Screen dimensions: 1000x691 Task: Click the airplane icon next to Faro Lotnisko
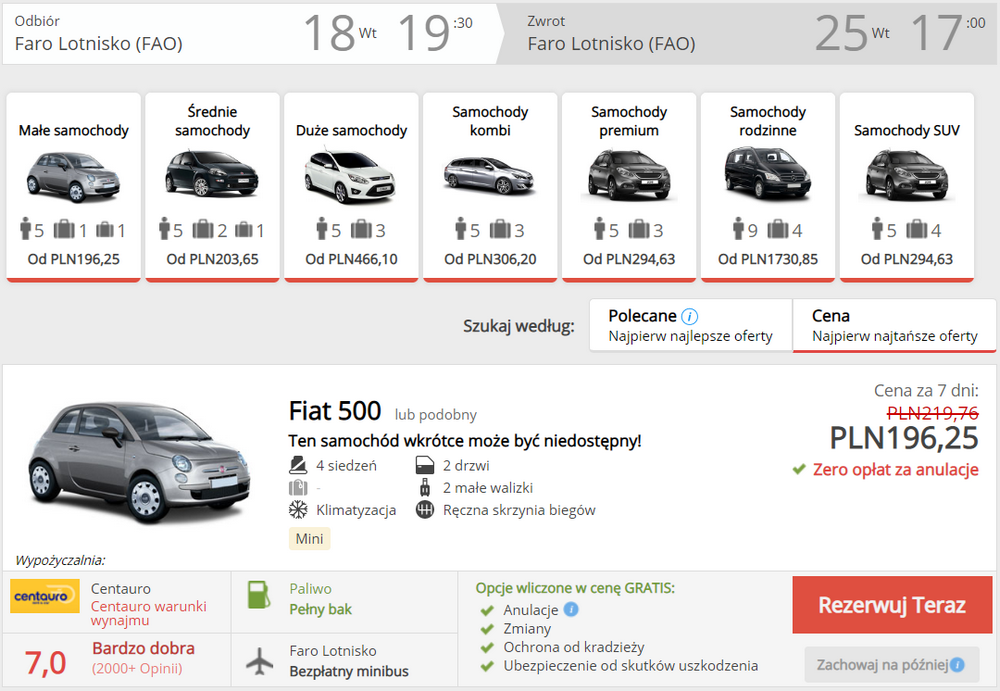(x=258, y=660)
